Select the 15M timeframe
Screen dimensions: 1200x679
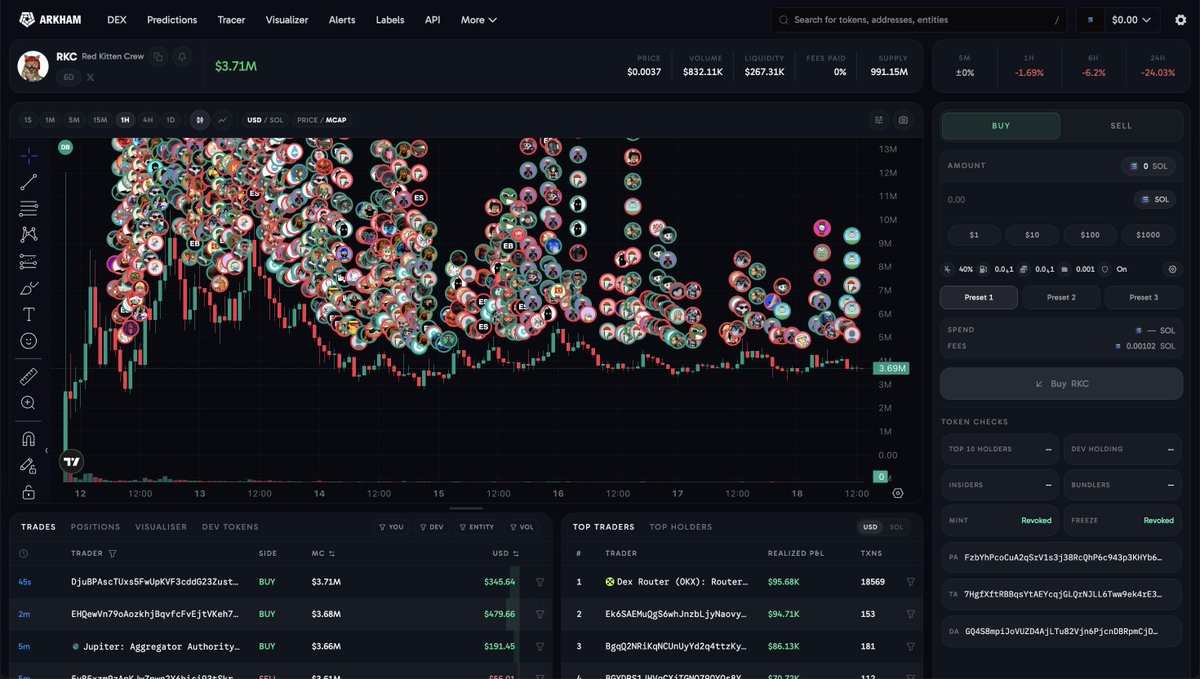(x=100, y=120)
